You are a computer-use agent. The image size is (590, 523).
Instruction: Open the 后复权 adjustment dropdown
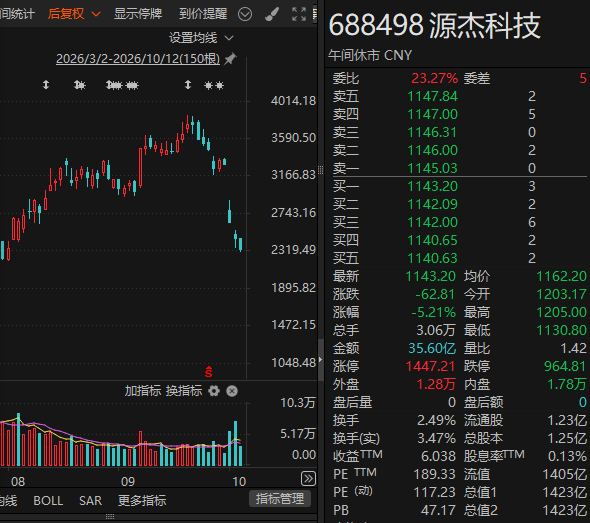click(x=74, y=14)
